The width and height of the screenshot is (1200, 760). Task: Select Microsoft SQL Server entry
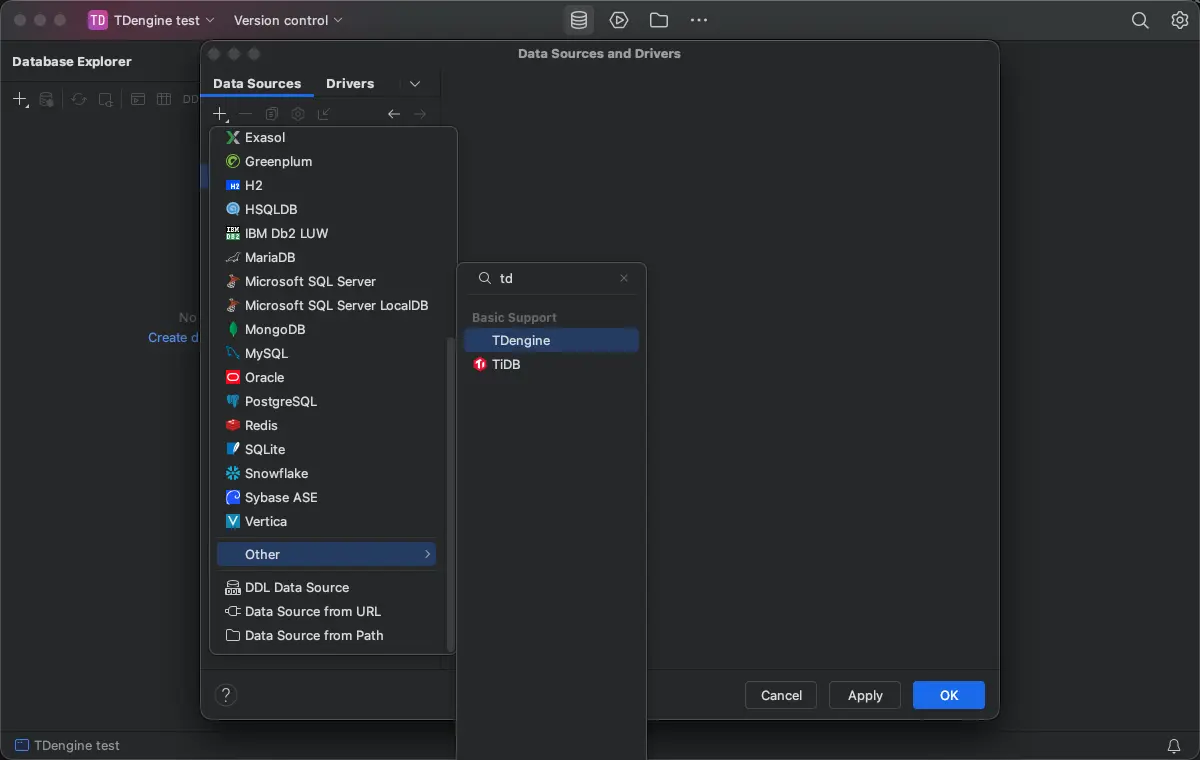pyautogui.click(x=326, y=281)
